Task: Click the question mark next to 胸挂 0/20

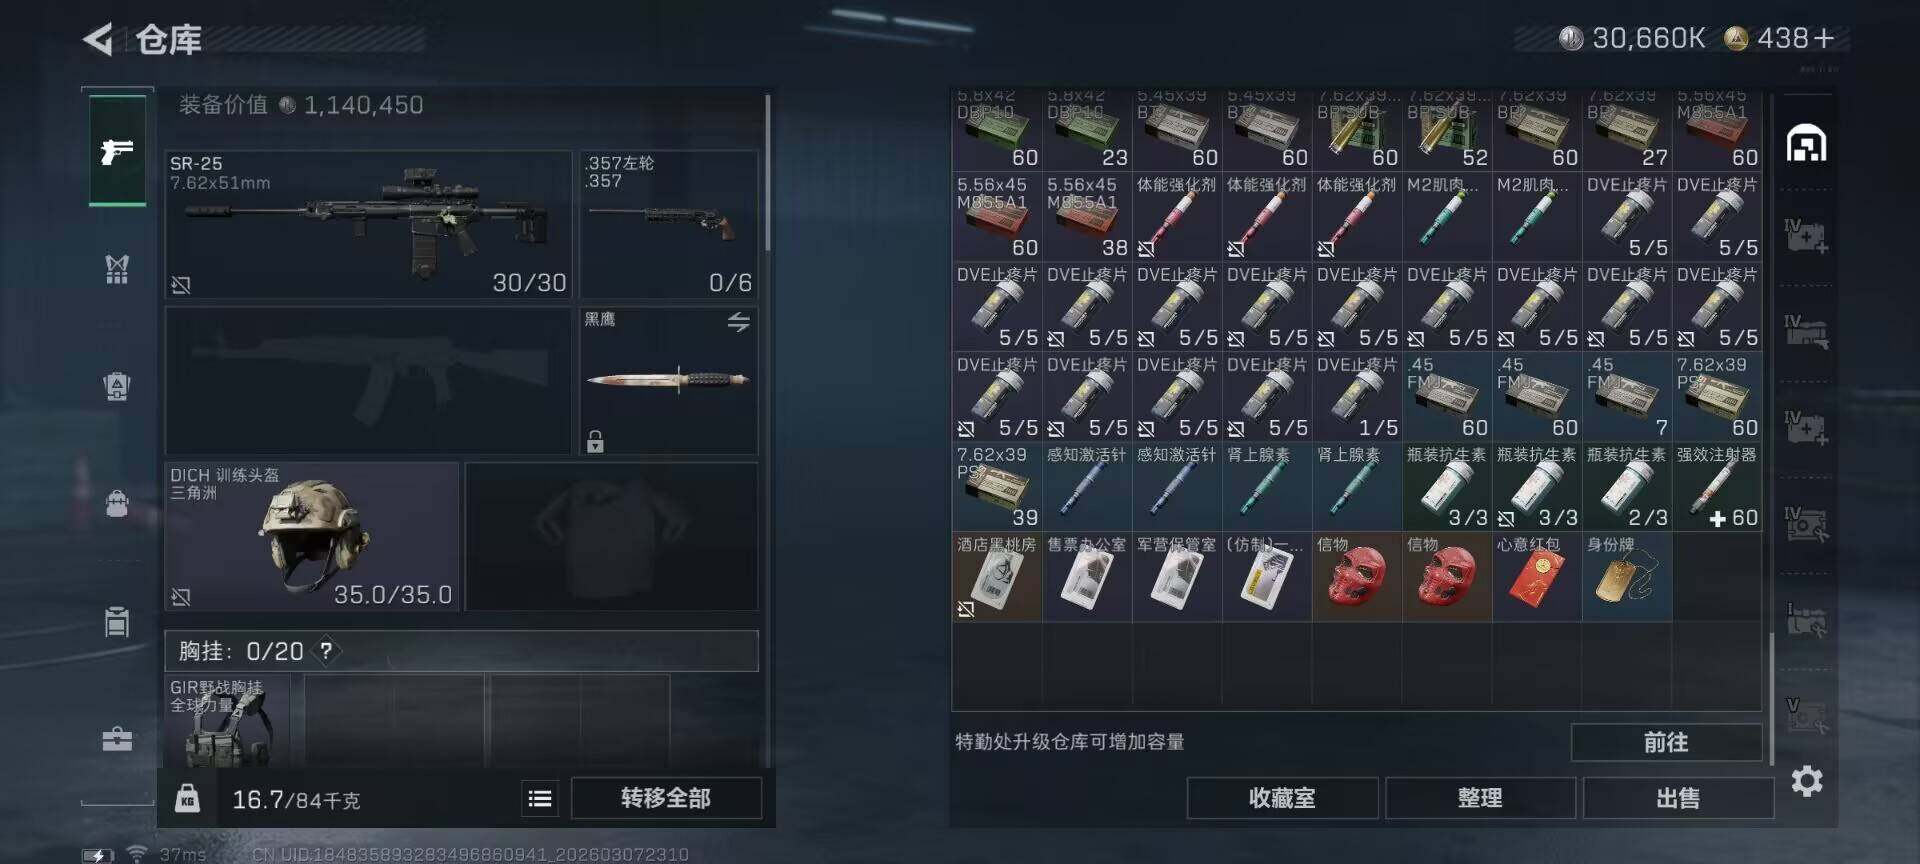Action: click(x=326, y=651)
